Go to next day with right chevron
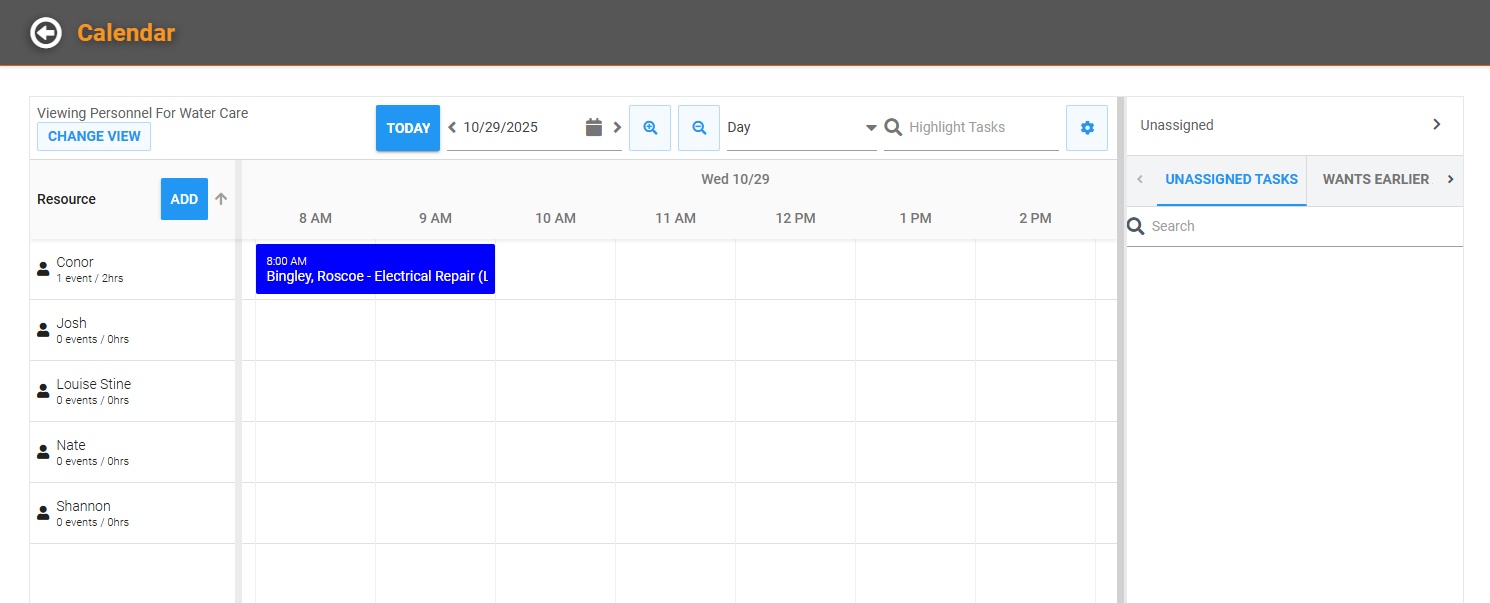Viewport: 1490px width, 603px height. (617, 127)
